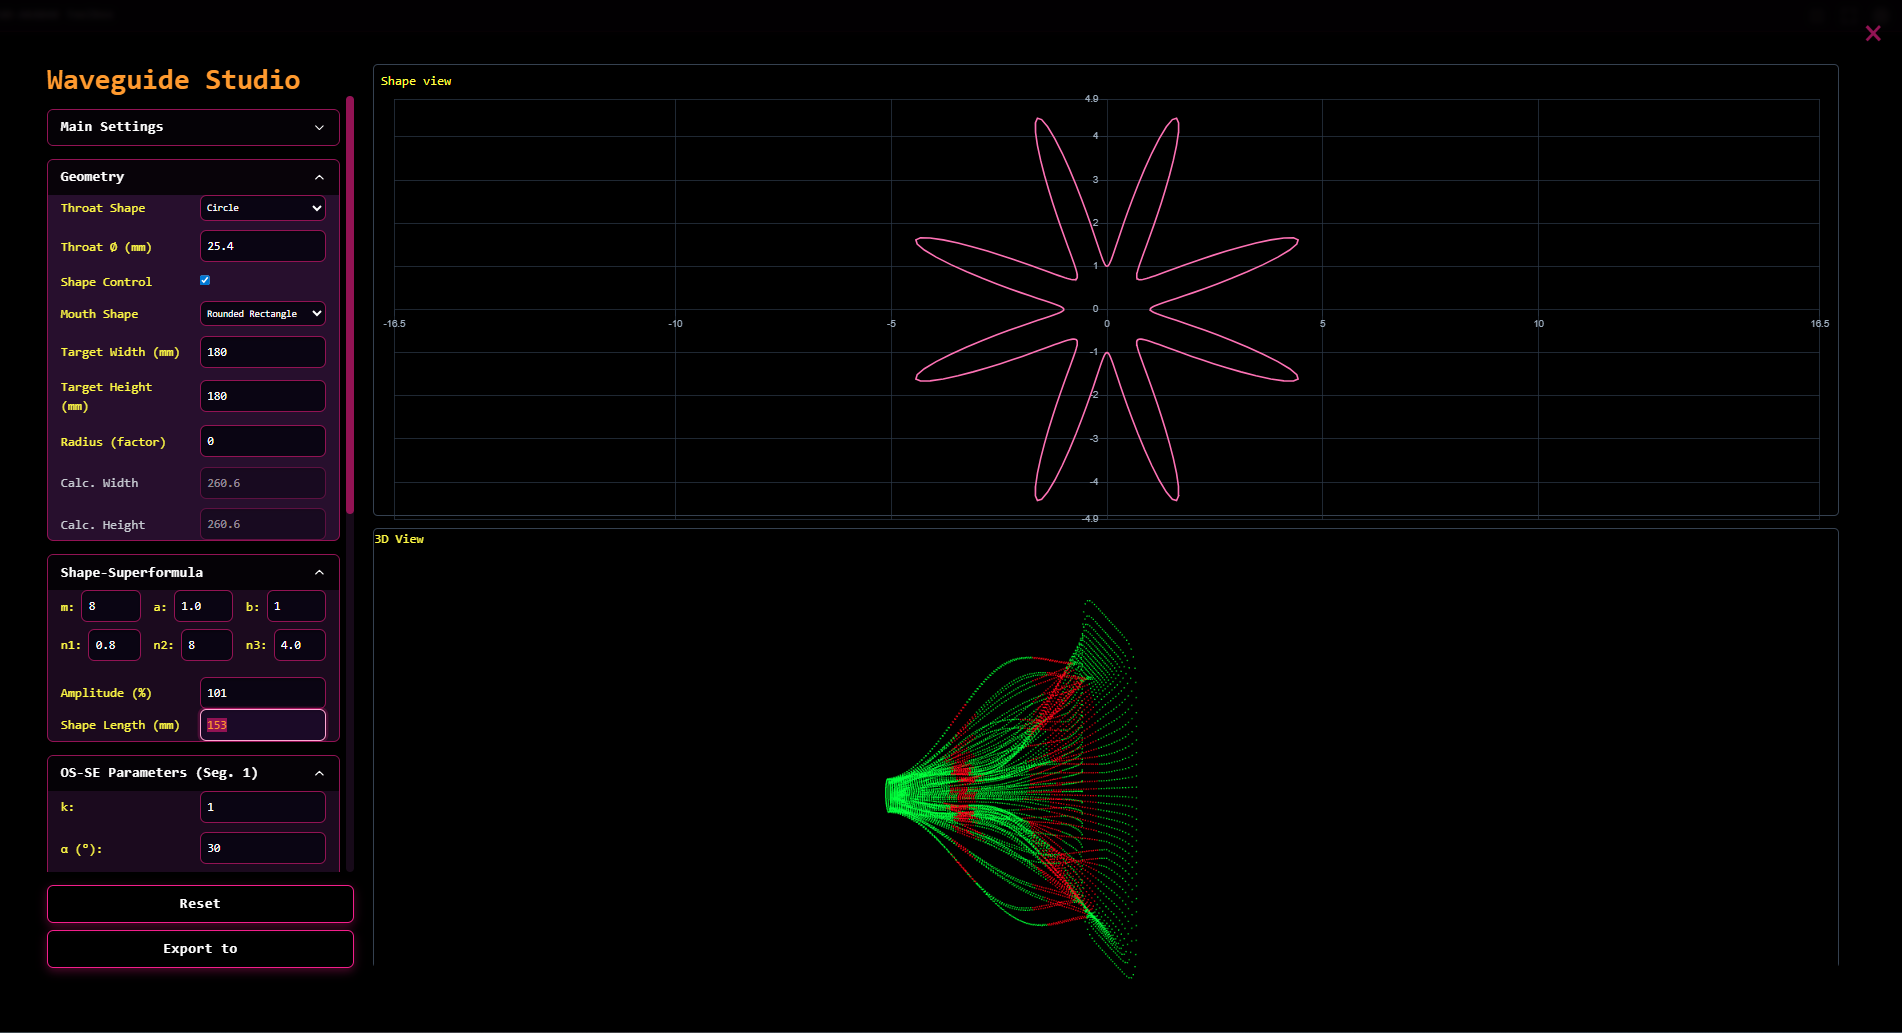The width and height of the screenshot is (1902, 1033).
Task: Collapse the OS-SE Parameters section chevron
Action: (x=319, y=773)
